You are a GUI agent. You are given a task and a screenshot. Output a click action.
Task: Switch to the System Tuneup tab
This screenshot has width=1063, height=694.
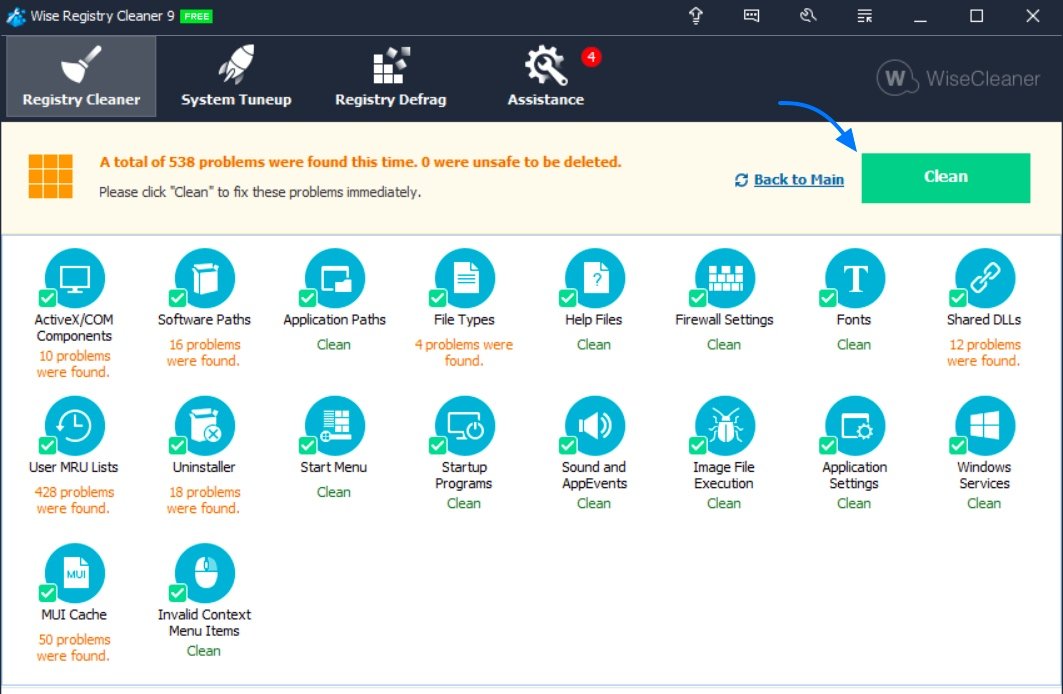click(x=236, y=77)
